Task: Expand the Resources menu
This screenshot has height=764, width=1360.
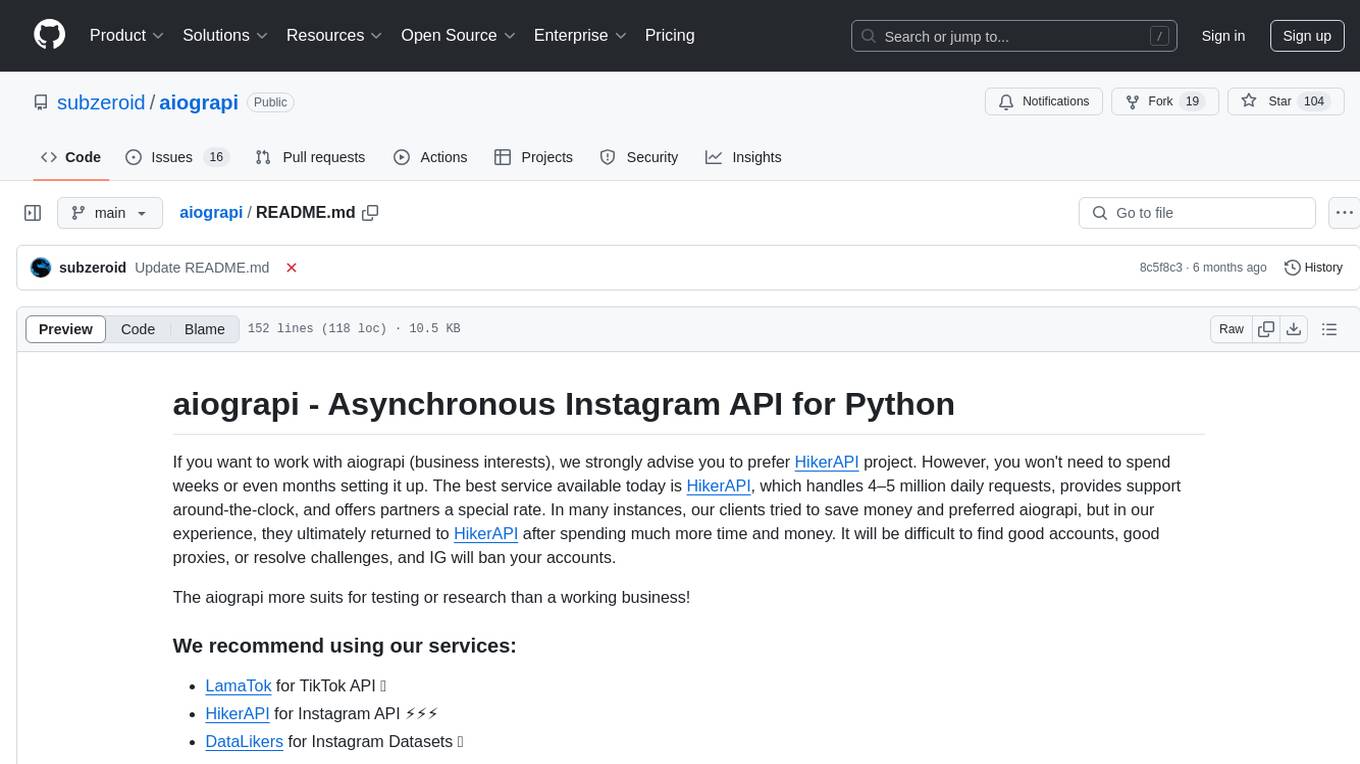Action: point(334,35)
